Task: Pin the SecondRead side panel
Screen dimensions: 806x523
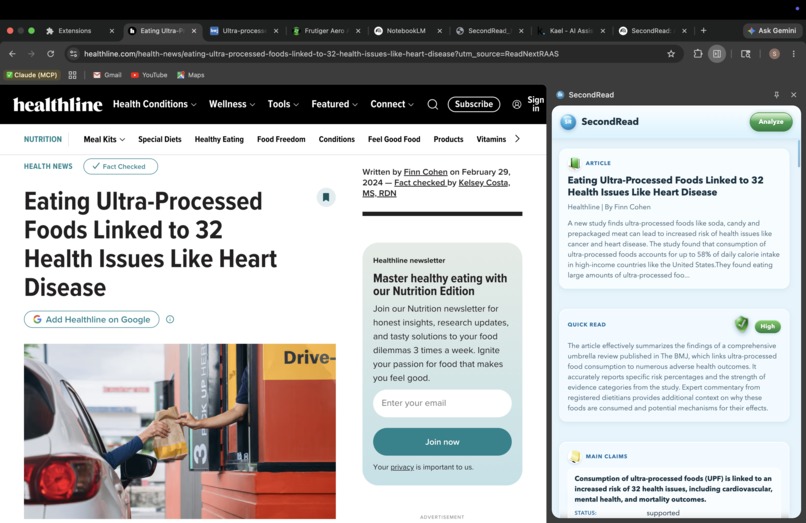Action: click(777, 95)
